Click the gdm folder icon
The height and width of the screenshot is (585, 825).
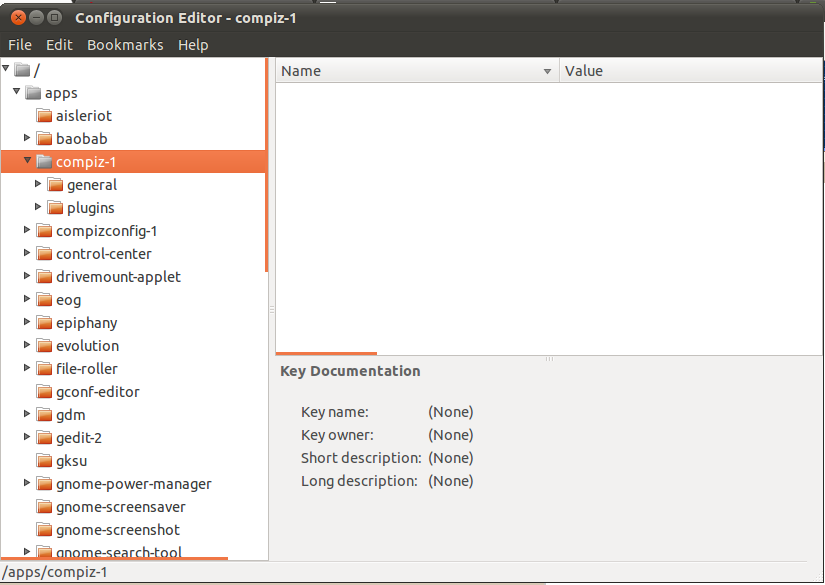44,415
